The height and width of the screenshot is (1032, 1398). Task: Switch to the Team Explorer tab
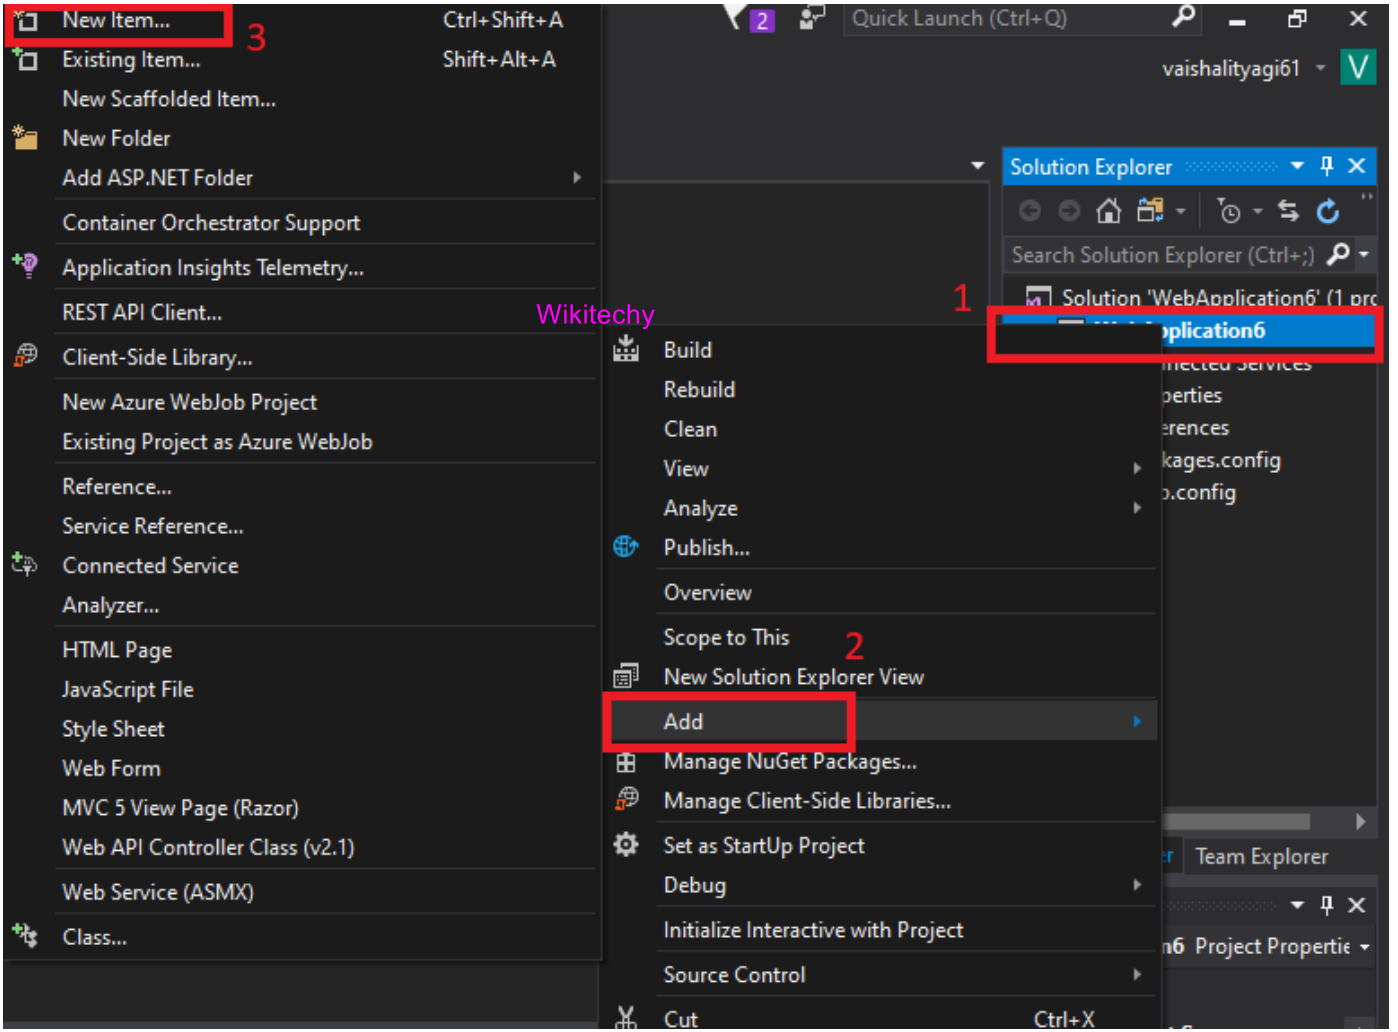(x=1261, y=857)
